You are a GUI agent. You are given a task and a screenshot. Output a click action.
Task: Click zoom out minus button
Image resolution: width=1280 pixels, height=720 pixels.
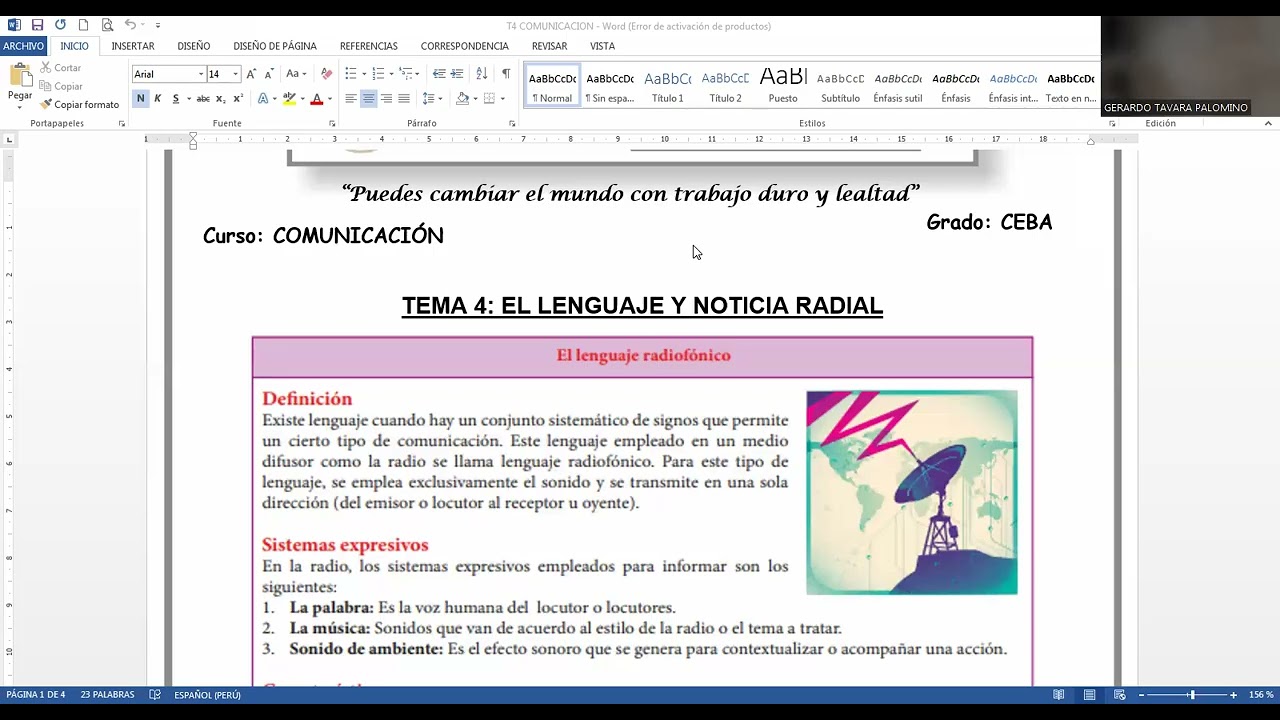click(x=1142, y=695)
